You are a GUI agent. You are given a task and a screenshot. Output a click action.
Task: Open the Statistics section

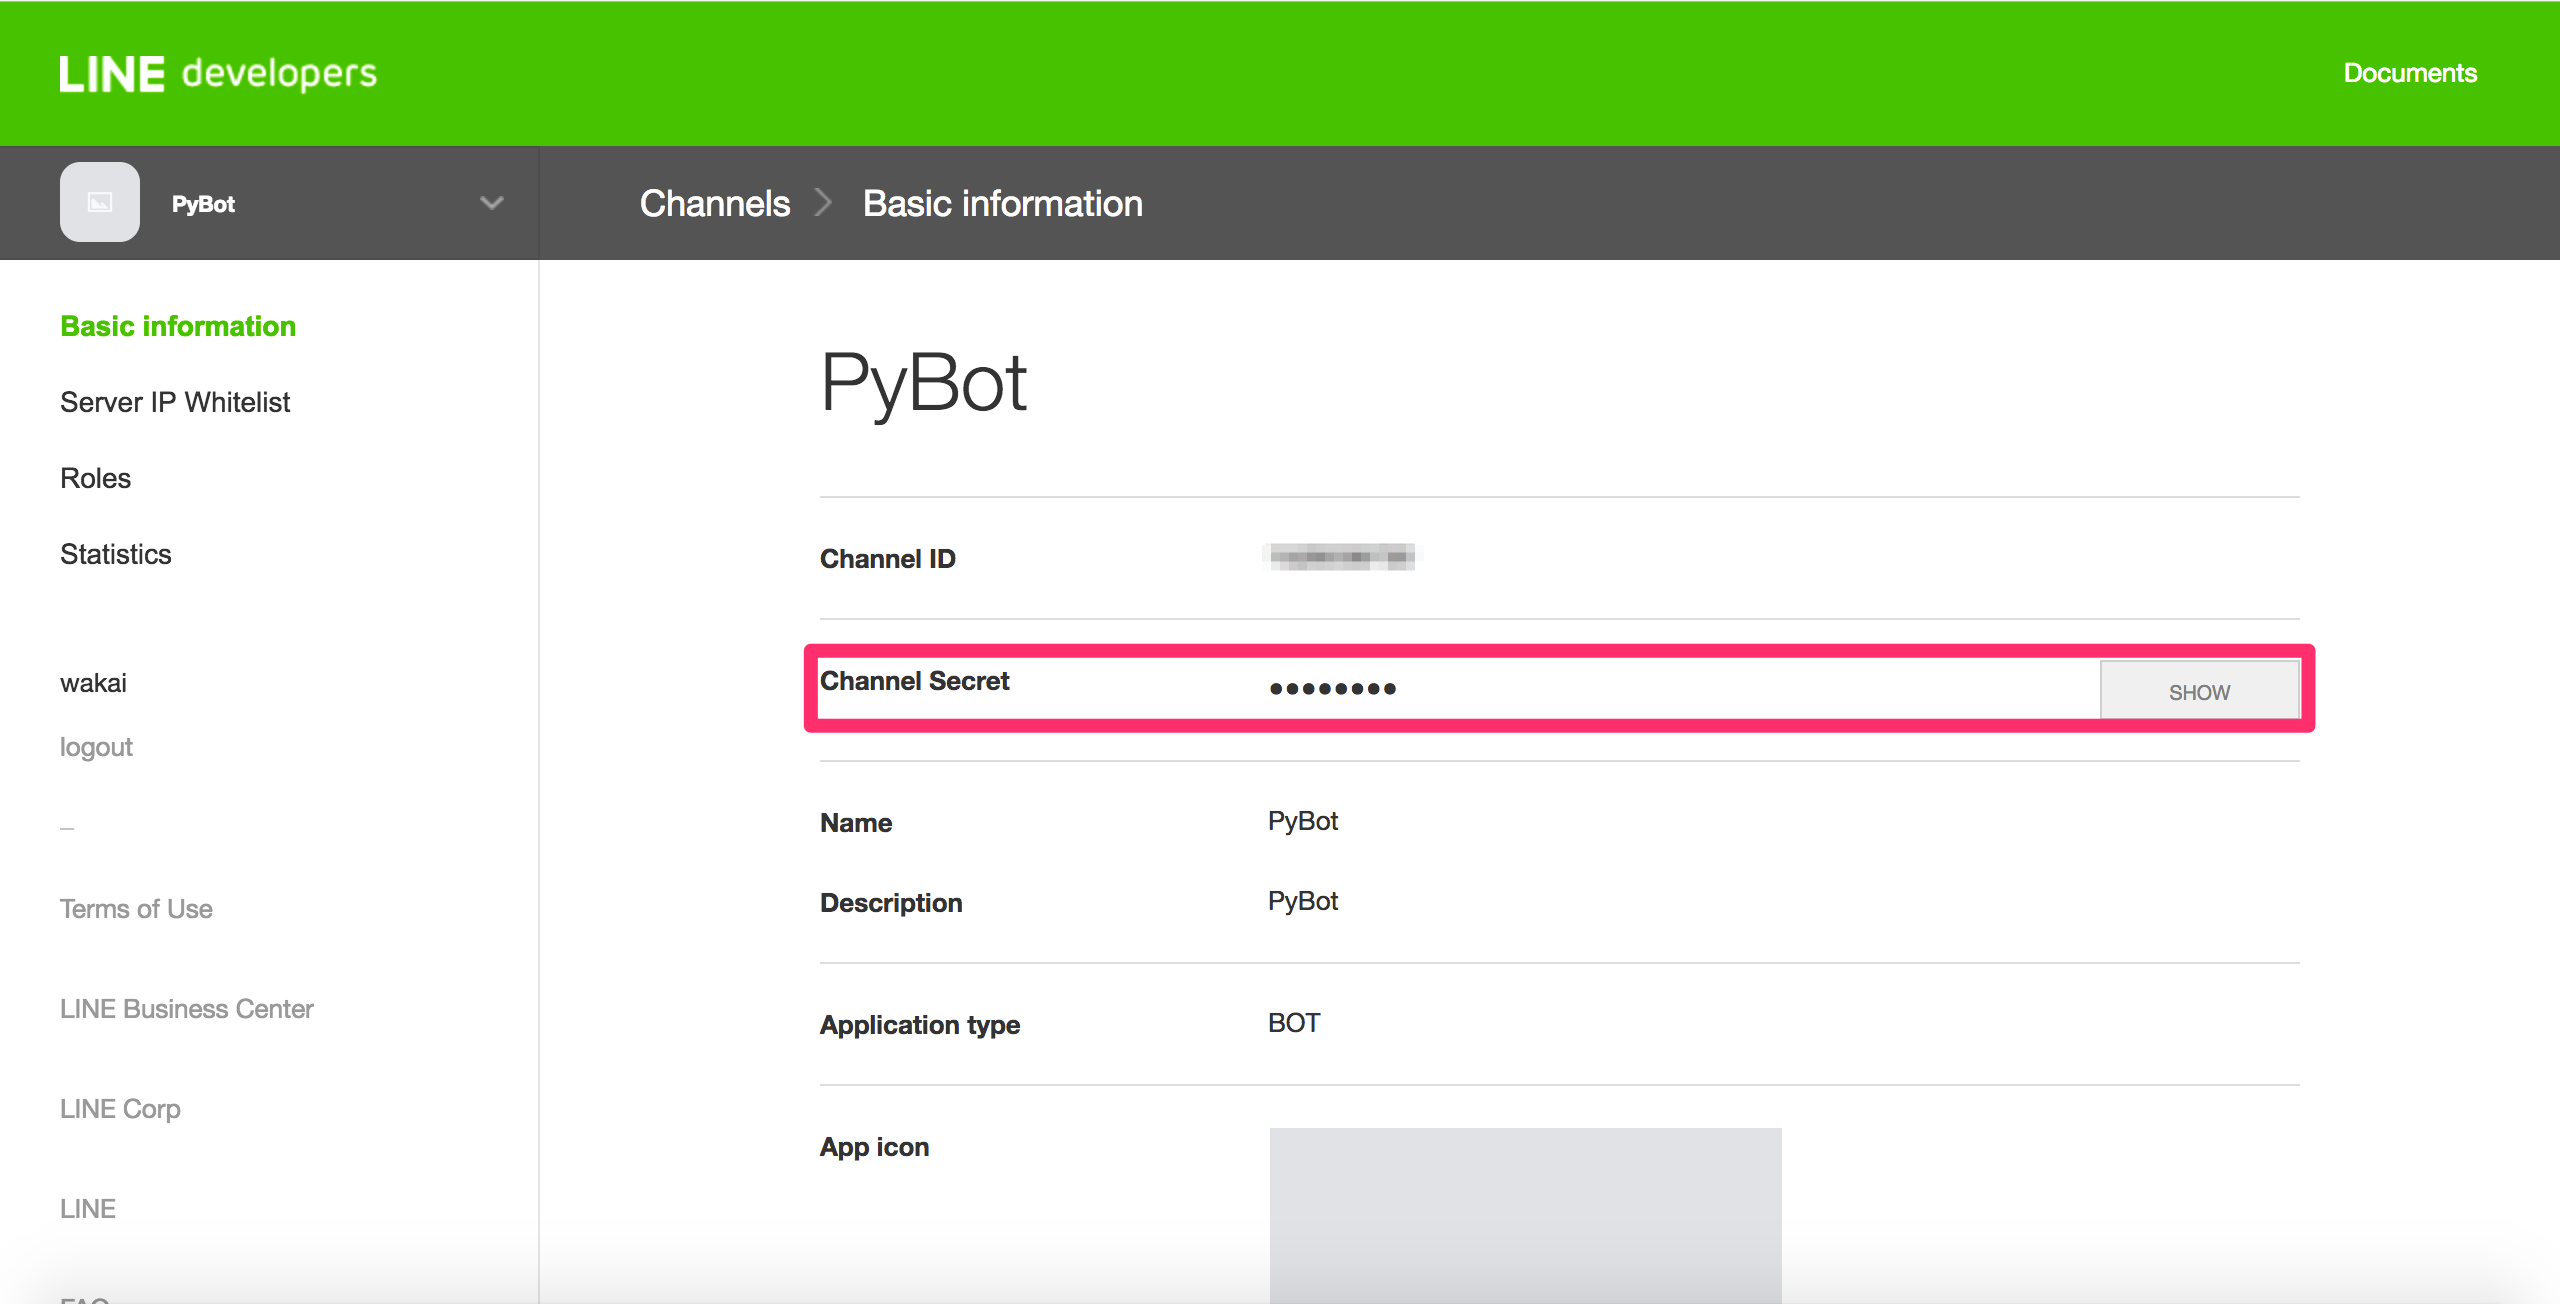pyautogui.click(x=116, y=554)
